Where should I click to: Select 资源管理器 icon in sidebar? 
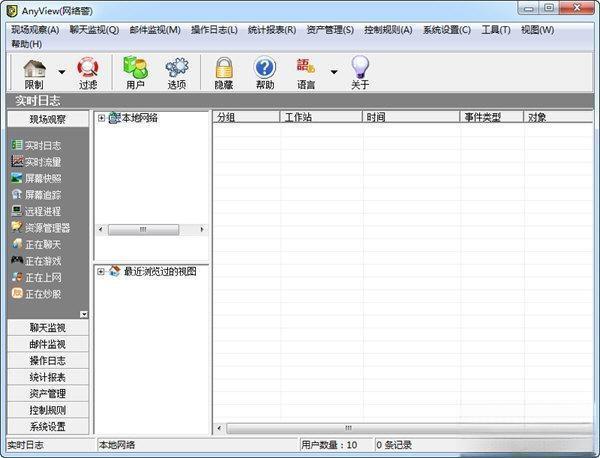pos(17,227)
